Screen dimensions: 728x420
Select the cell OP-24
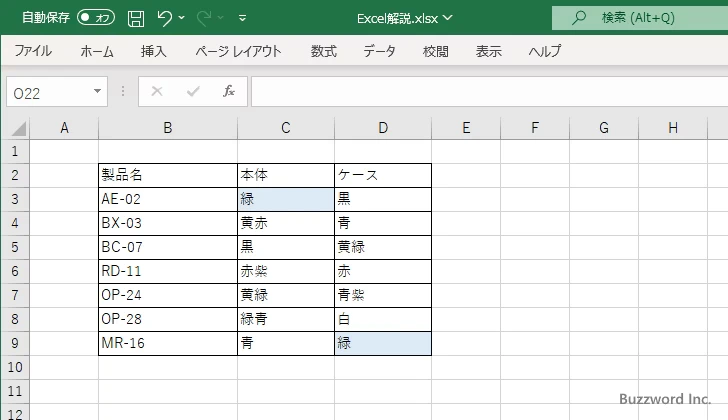(168, 296)
